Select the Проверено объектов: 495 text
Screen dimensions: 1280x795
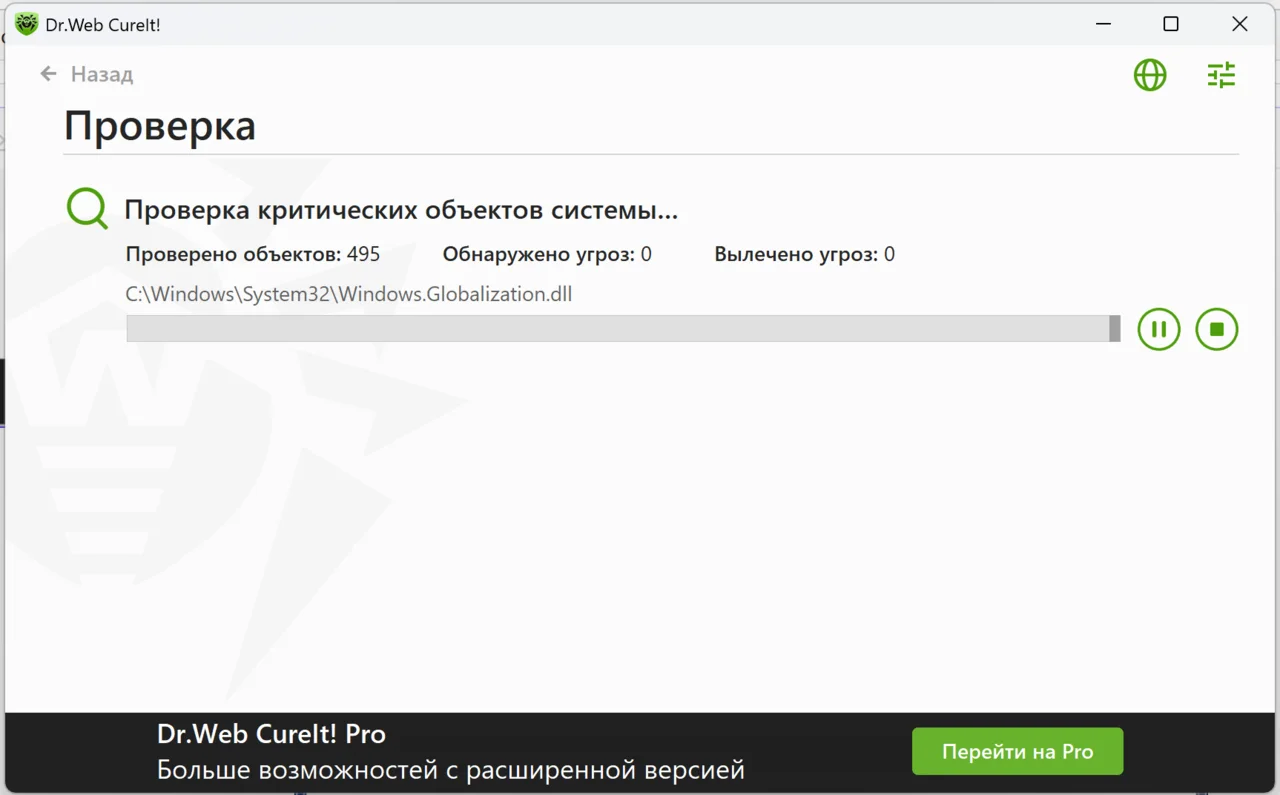point(253,254)
